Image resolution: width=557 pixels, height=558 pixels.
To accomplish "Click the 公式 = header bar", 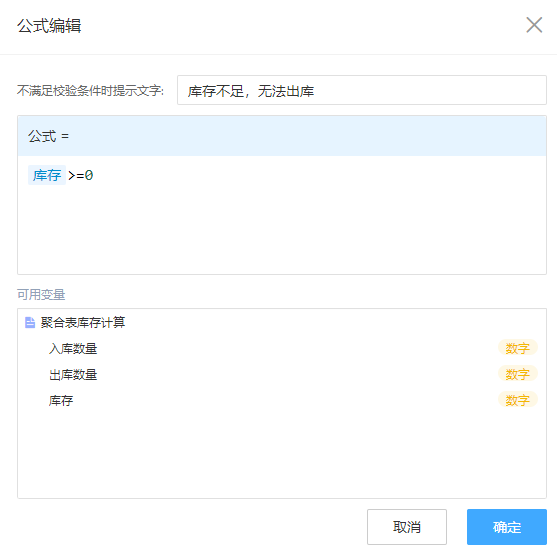I will pos(282,136).
